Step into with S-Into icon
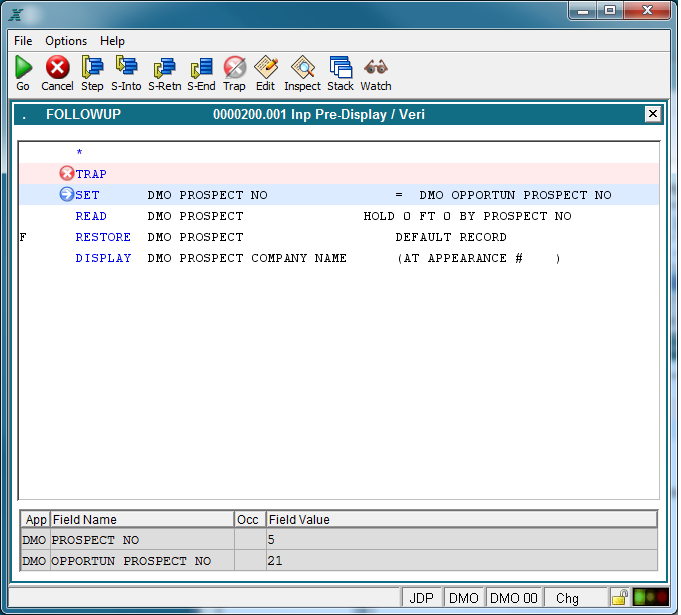 126,66
